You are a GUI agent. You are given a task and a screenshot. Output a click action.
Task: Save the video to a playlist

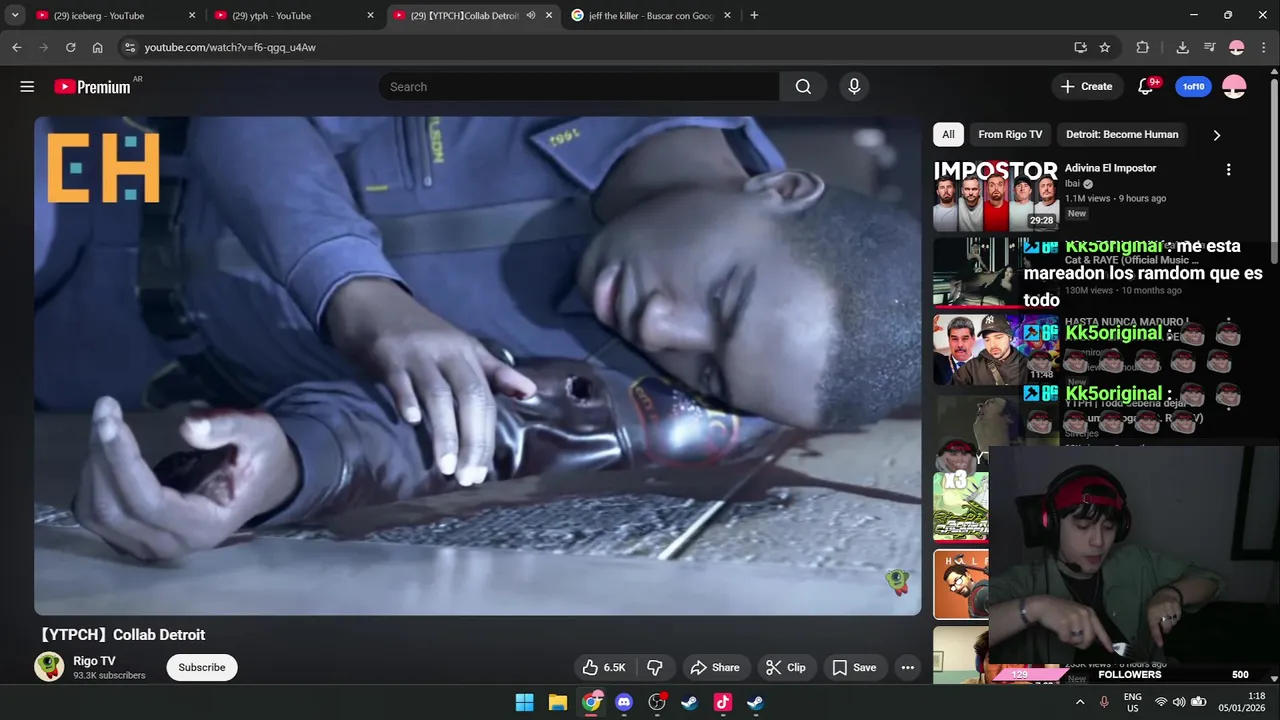(x=854, y=667)
